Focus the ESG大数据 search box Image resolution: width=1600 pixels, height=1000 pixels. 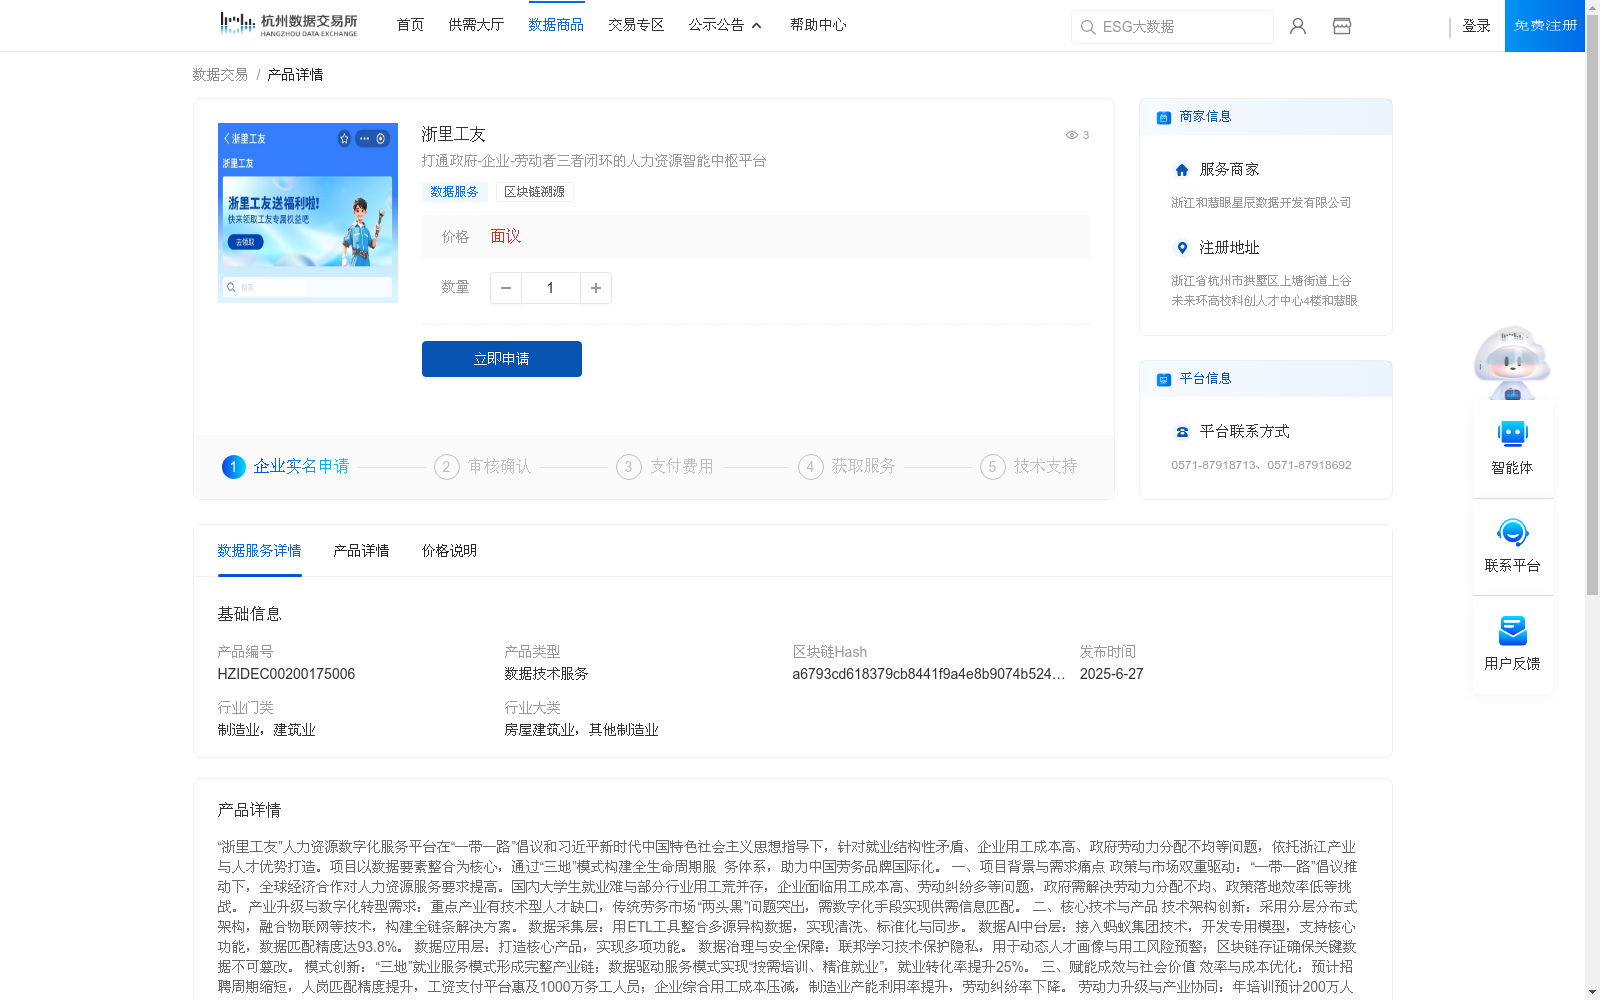point(1172,27)
